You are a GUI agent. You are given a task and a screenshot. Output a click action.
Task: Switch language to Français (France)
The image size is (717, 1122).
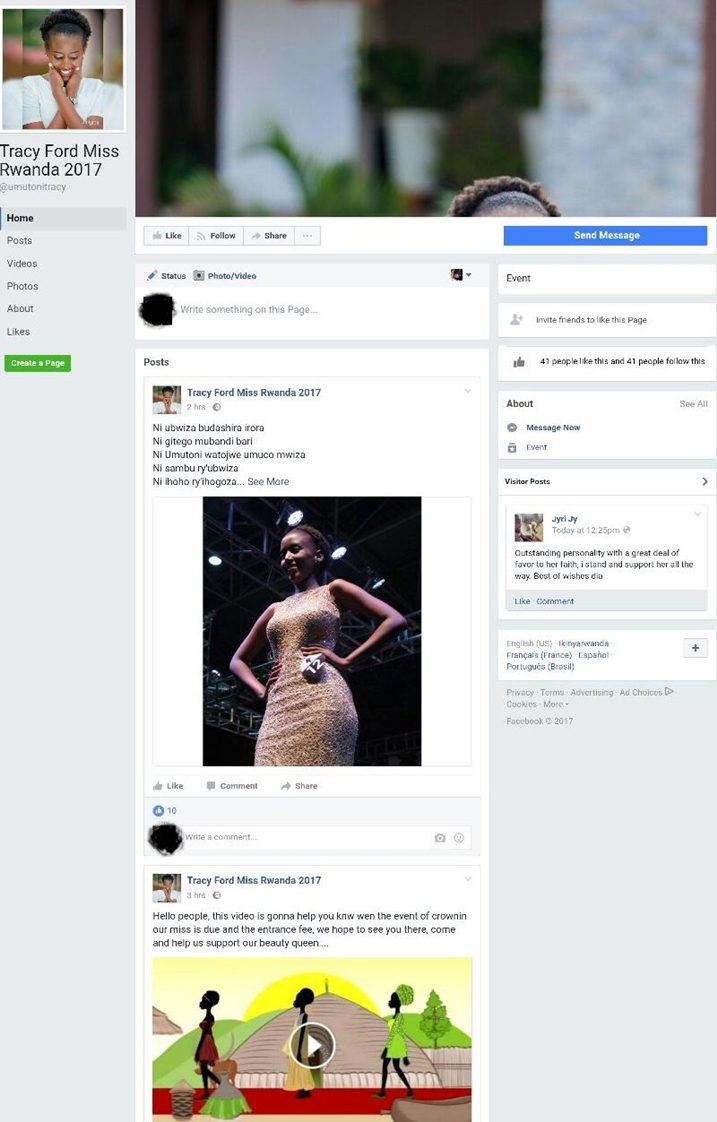(539, 655)
